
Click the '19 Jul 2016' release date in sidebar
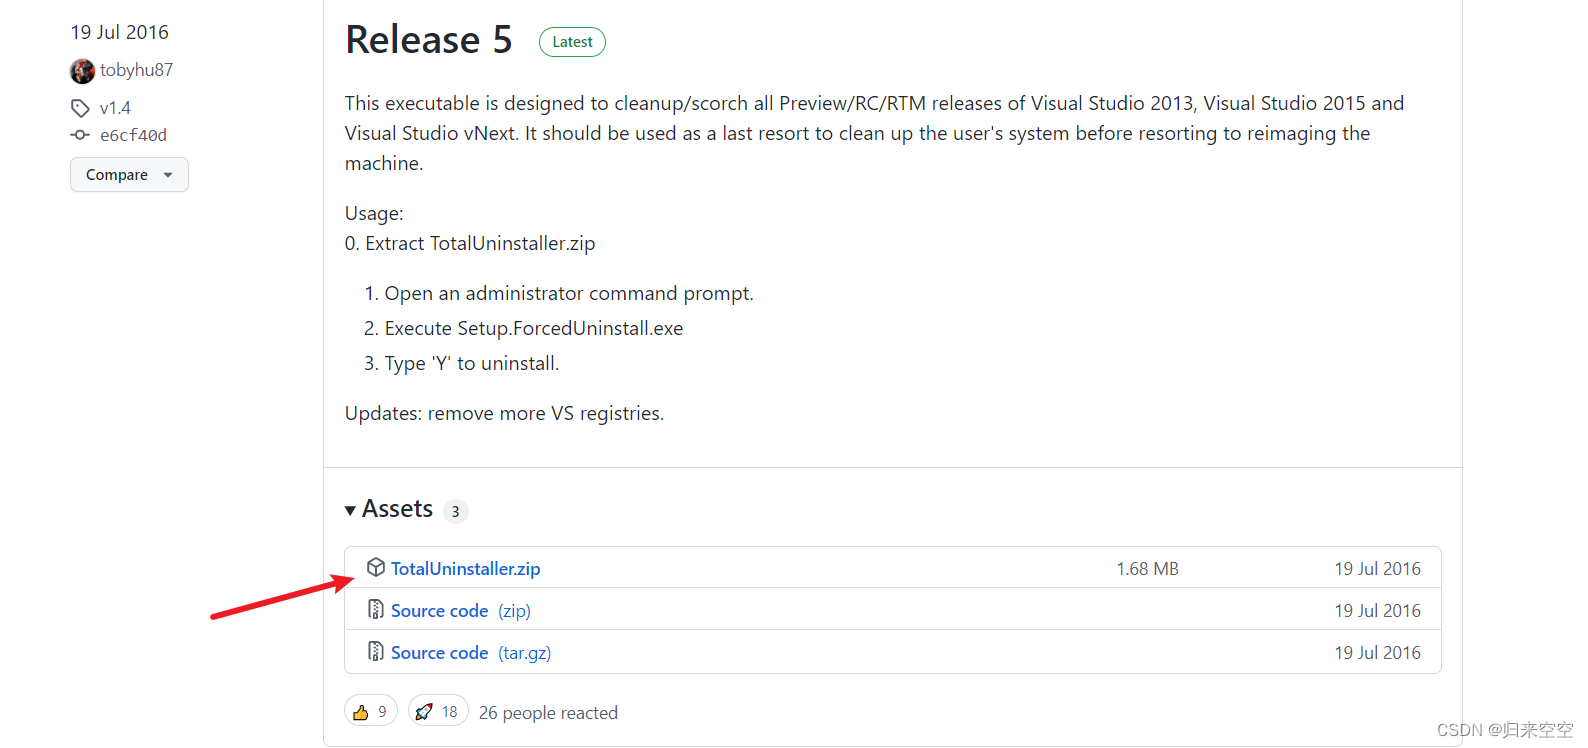(x=119, y=32)
